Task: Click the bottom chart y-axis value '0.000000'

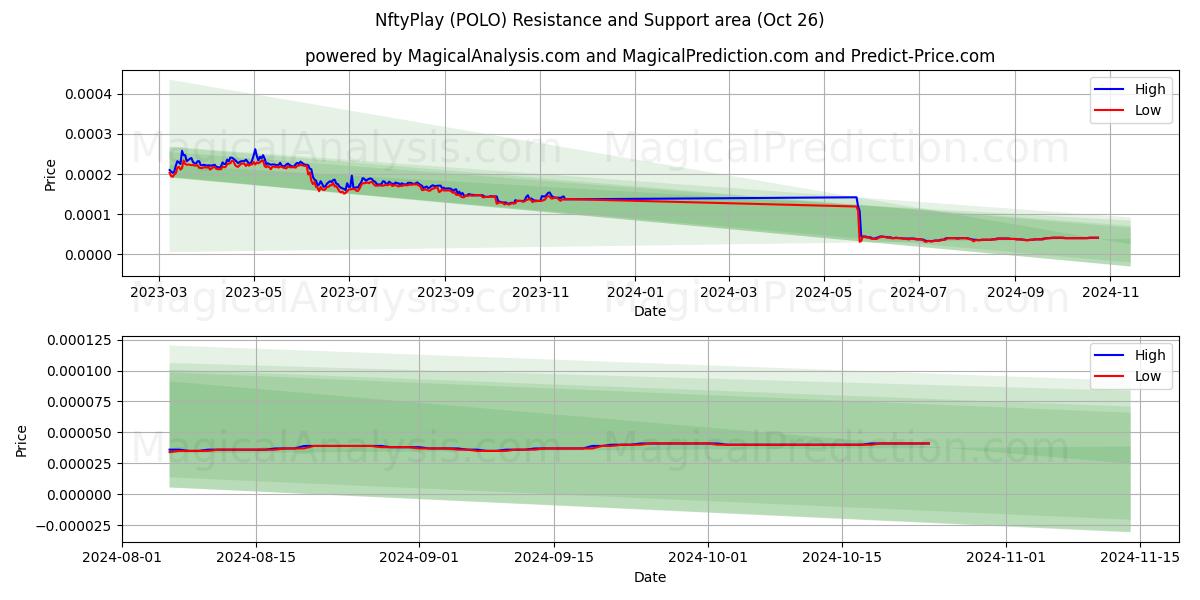Action: click(x=82, y=495)
